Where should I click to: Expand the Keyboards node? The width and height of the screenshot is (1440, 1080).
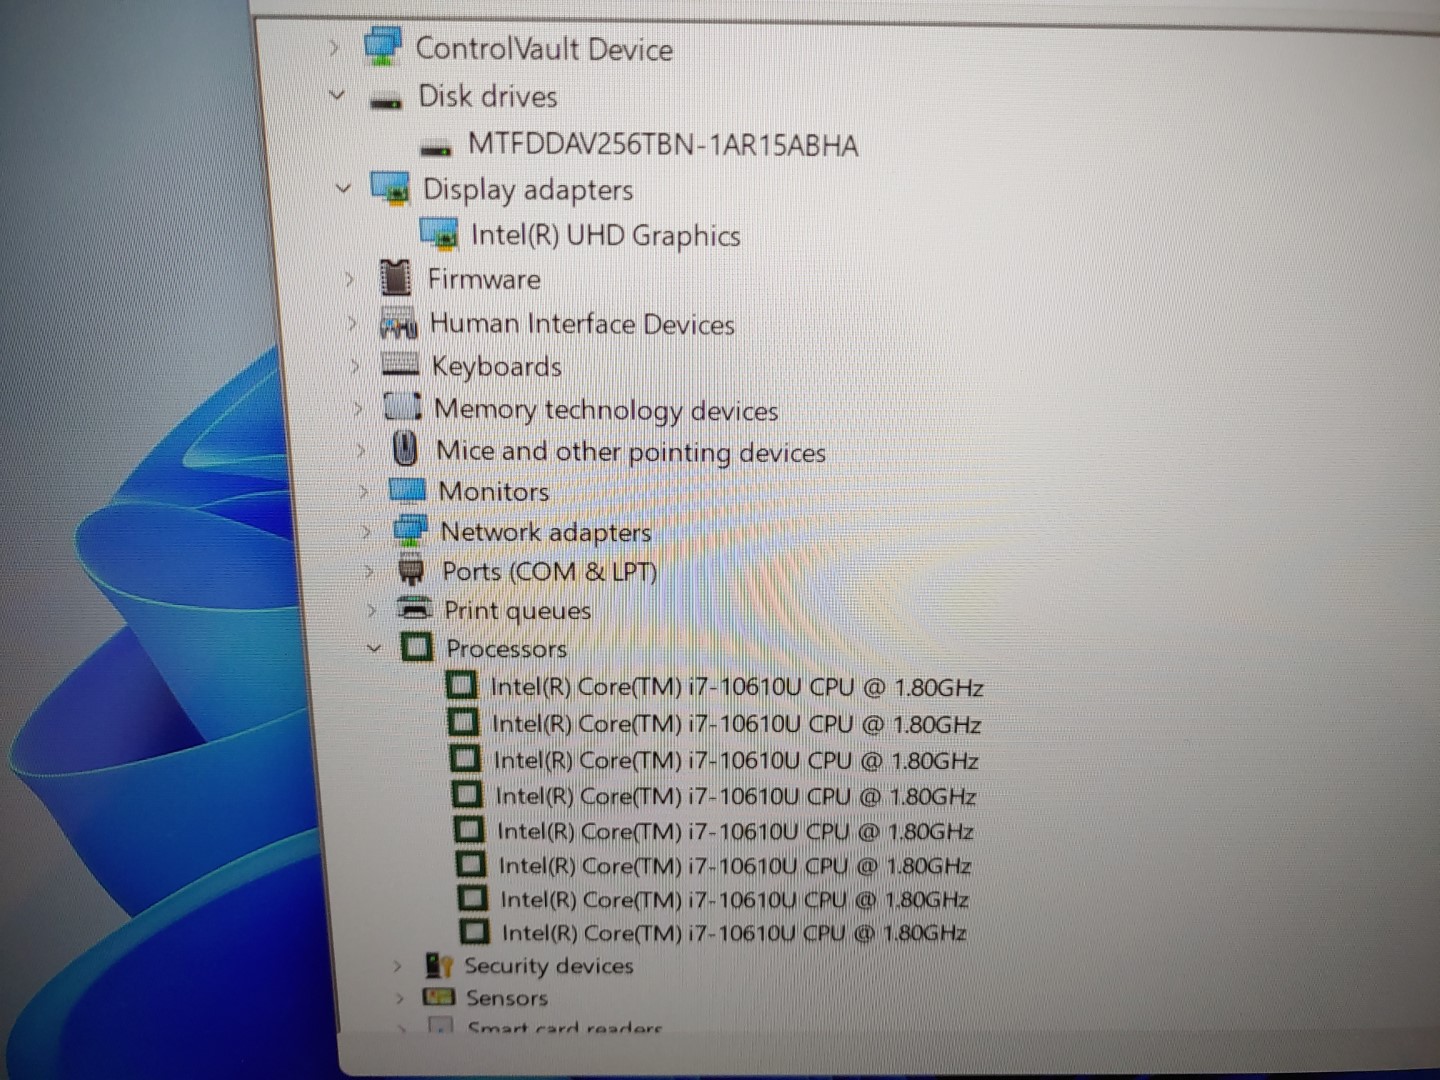tap(355, 366)
